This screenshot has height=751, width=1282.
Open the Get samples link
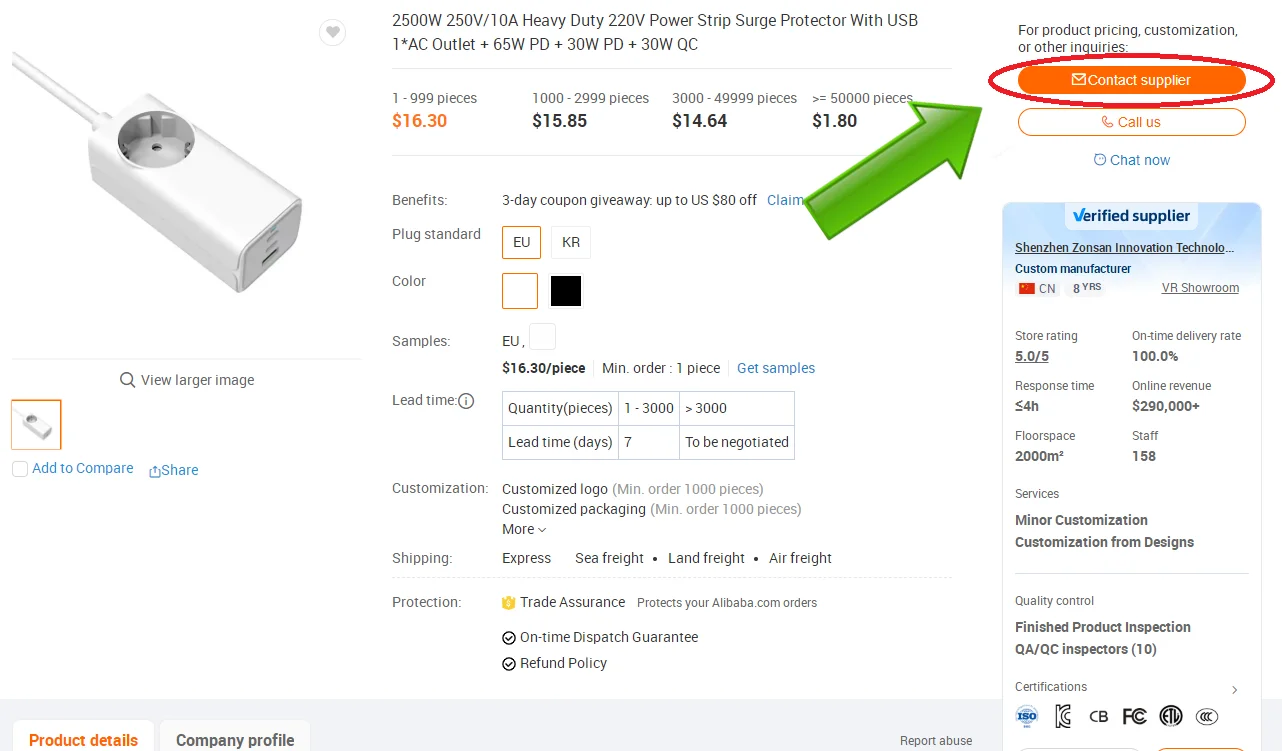[776, 368]
